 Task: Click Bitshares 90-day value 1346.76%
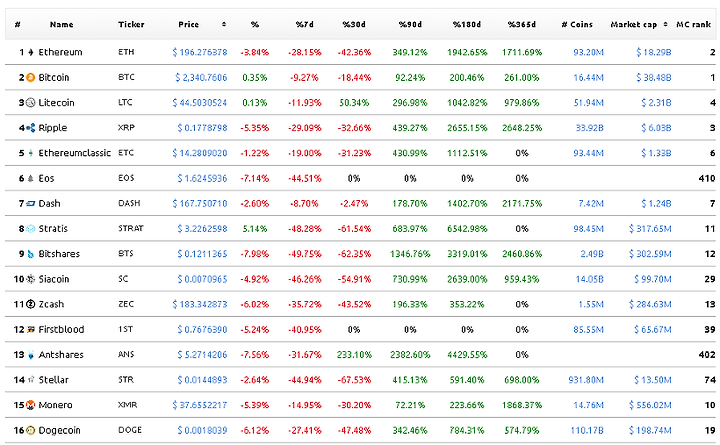pyautogui.click(x=410, y=254)
